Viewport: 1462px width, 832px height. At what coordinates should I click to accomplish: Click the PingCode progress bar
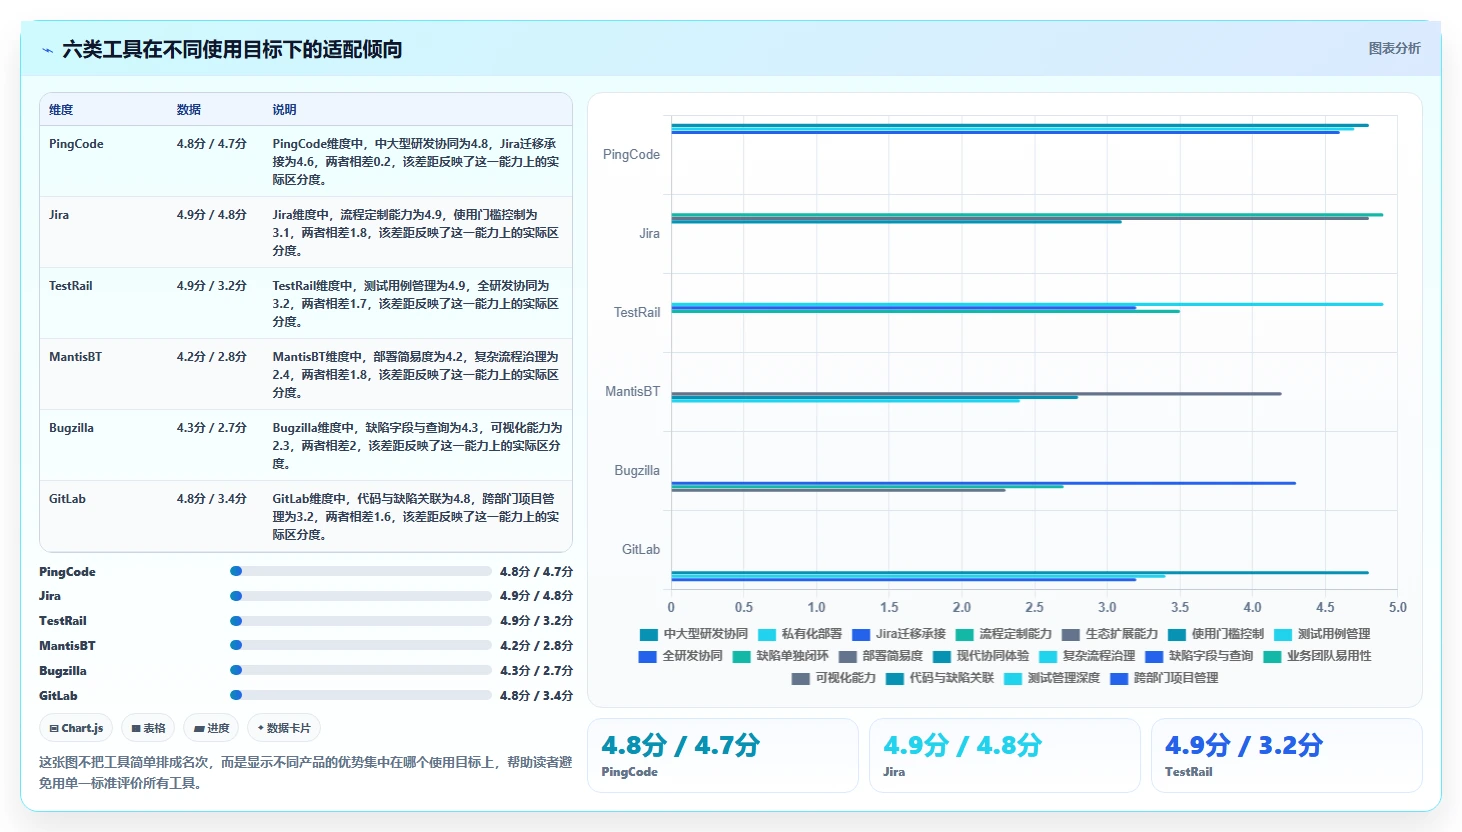(x=361, y=571)
